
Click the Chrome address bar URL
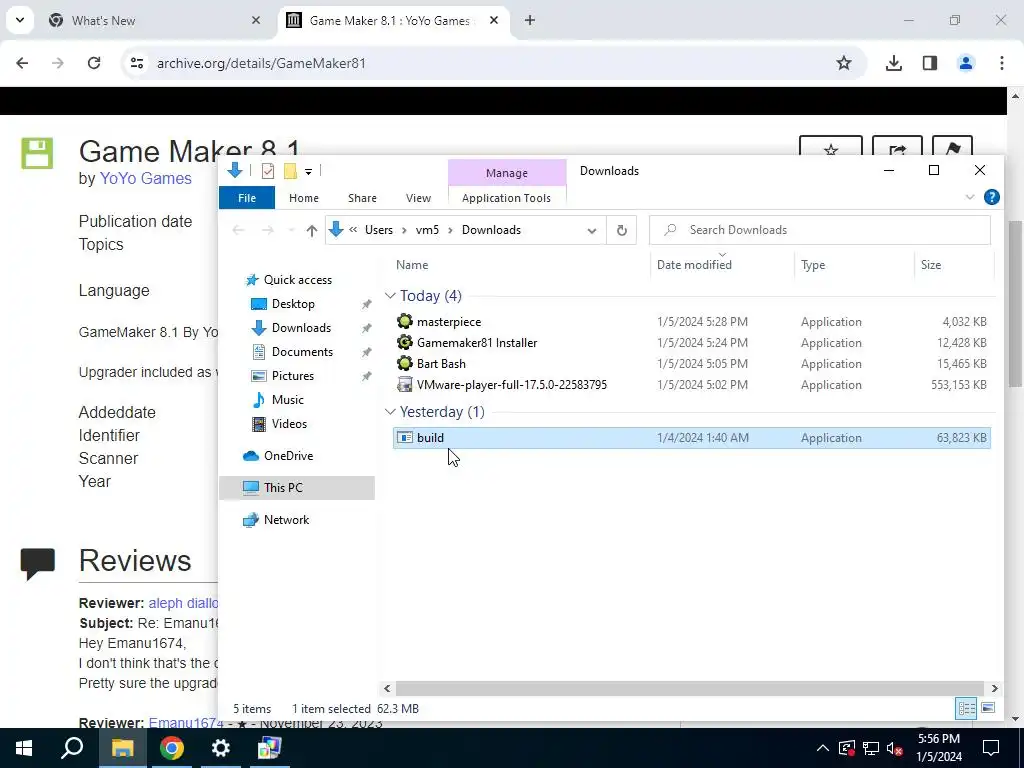261,63
